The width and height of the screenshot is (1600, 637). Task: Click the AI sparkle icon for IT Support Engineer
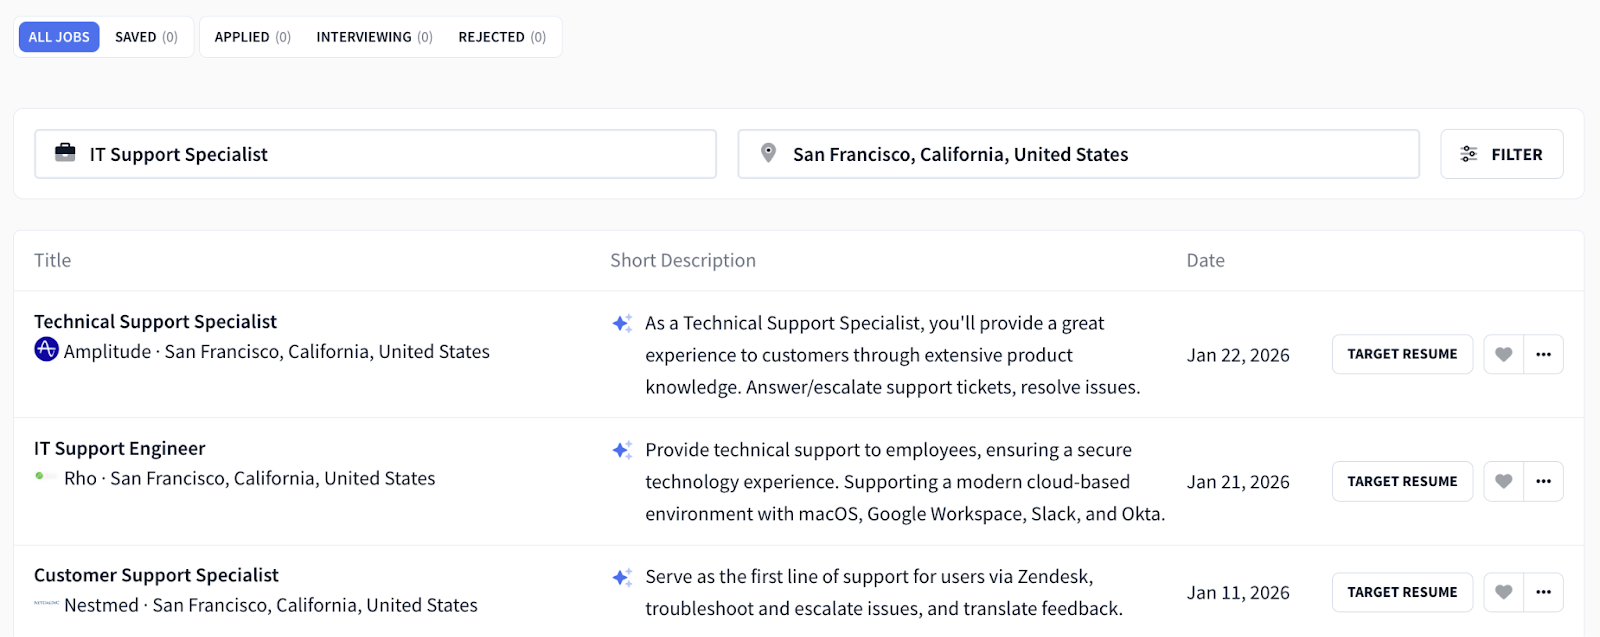pos(622,450)
